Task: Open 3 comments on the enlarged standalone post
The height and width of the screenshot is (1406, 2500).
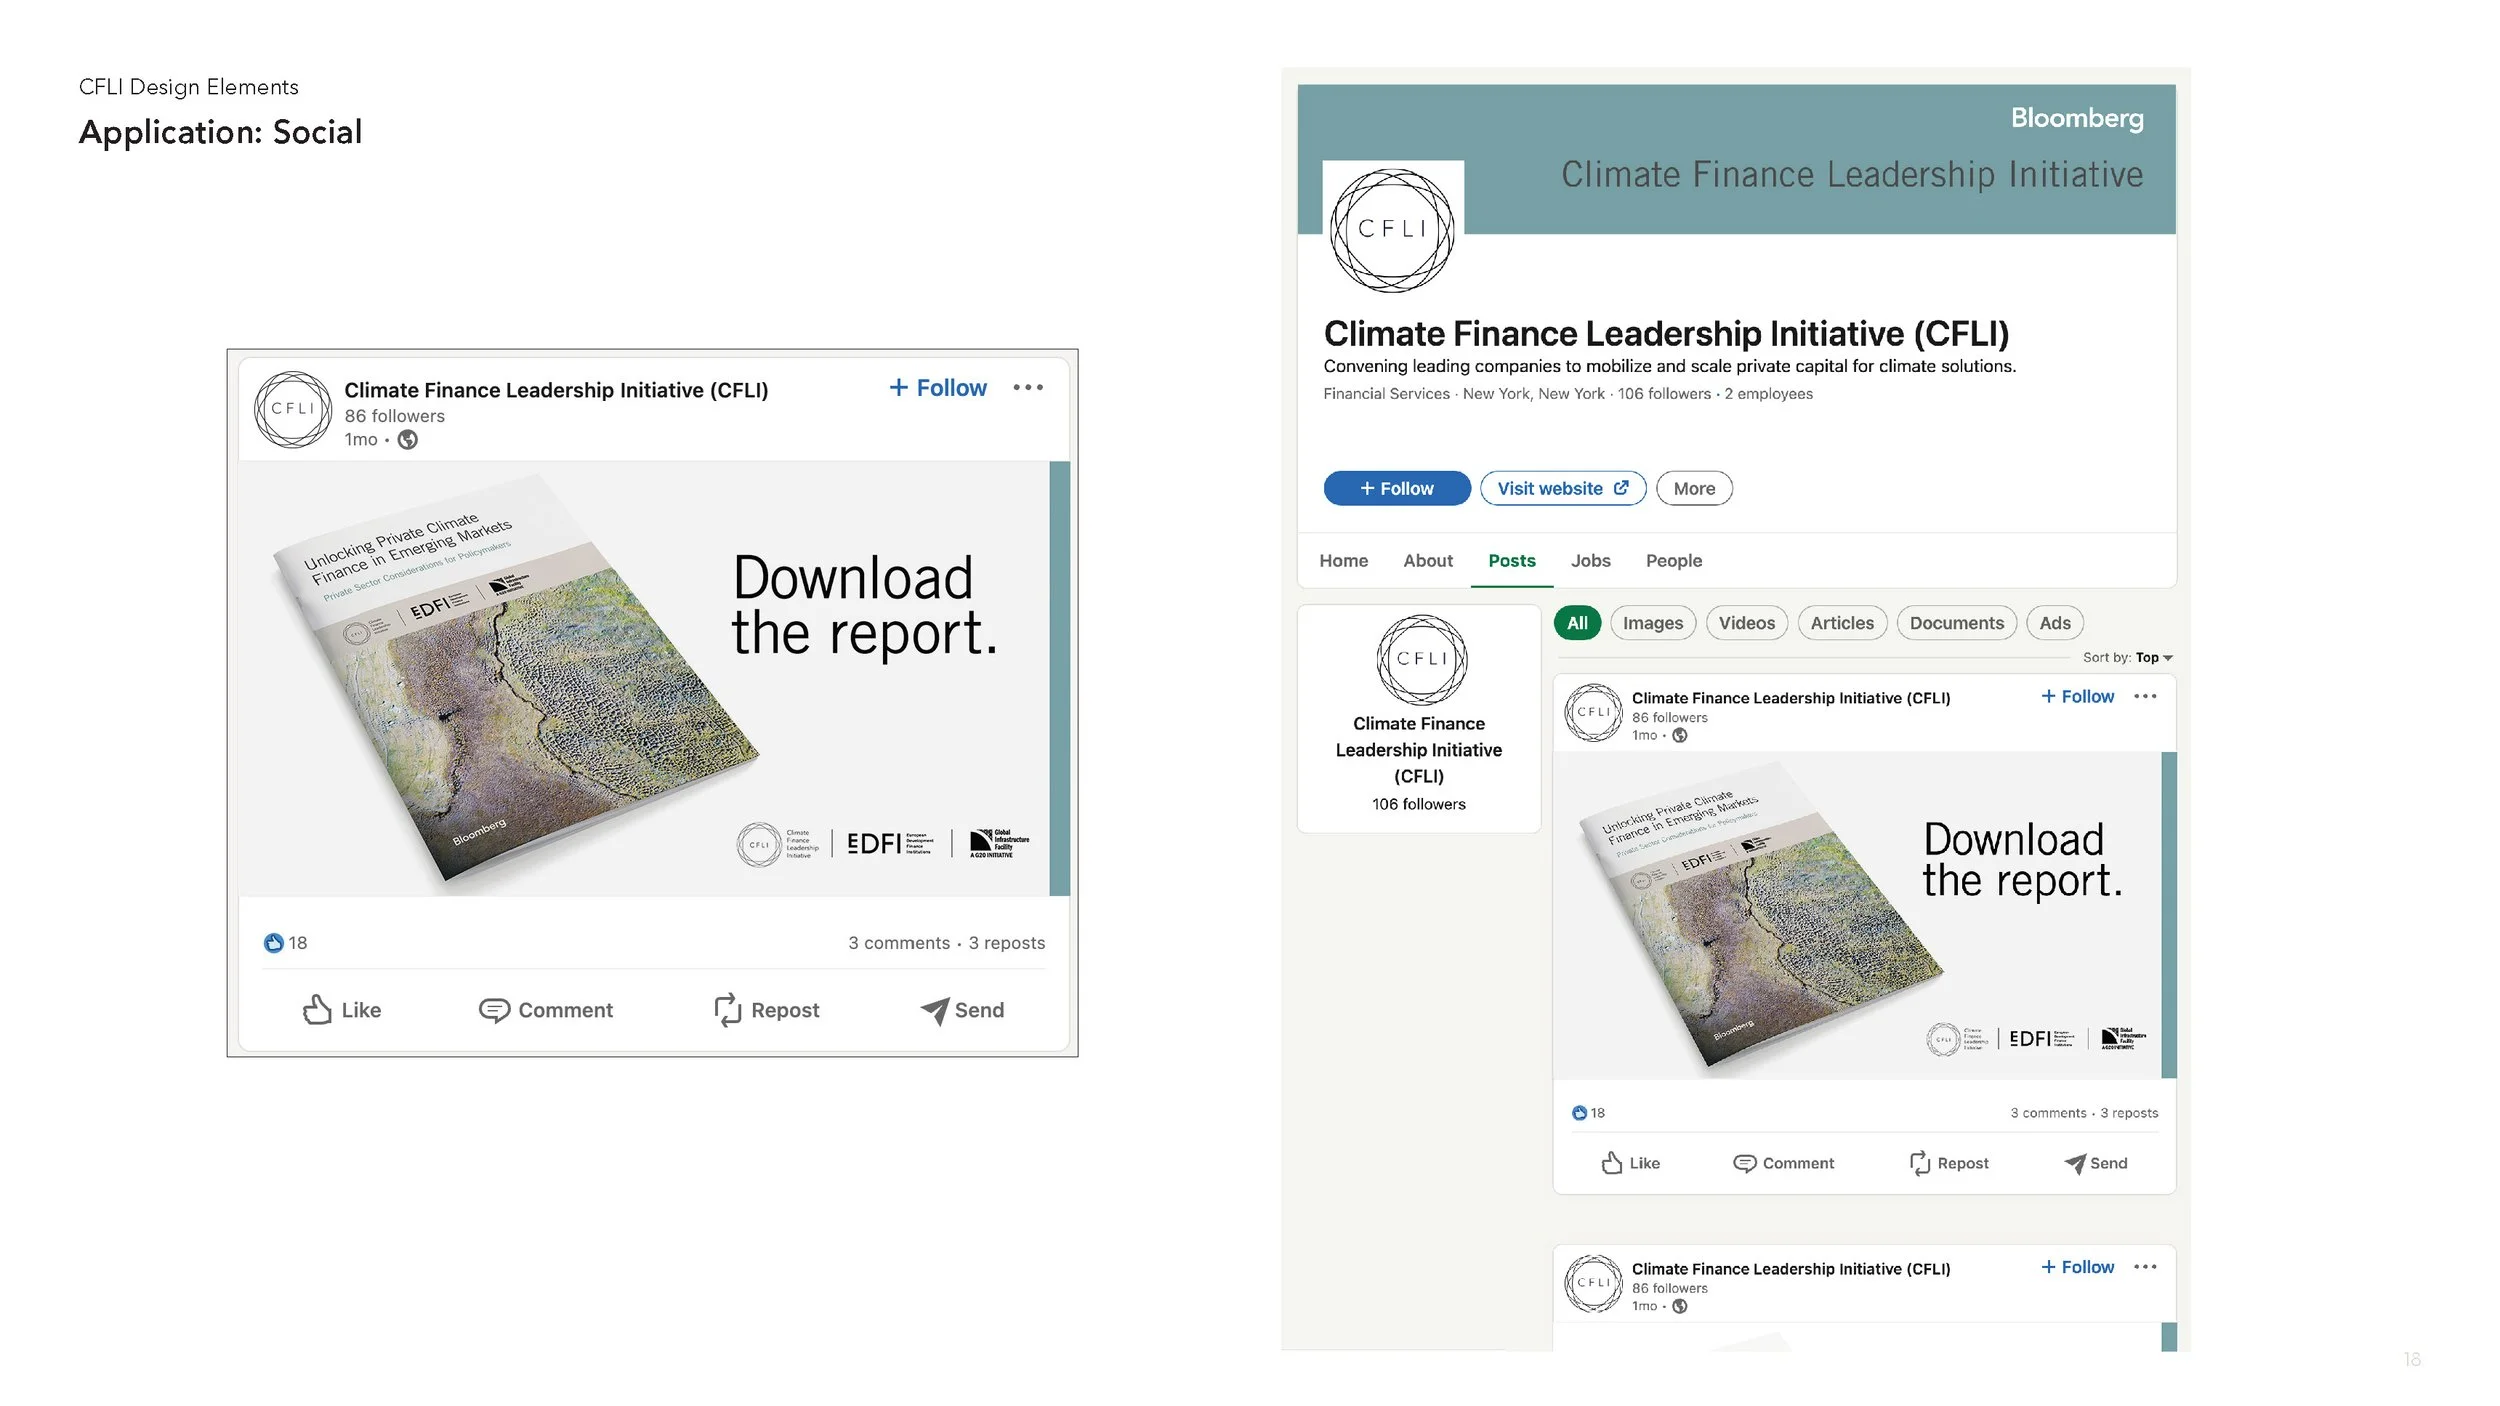Action: [899, 943]
